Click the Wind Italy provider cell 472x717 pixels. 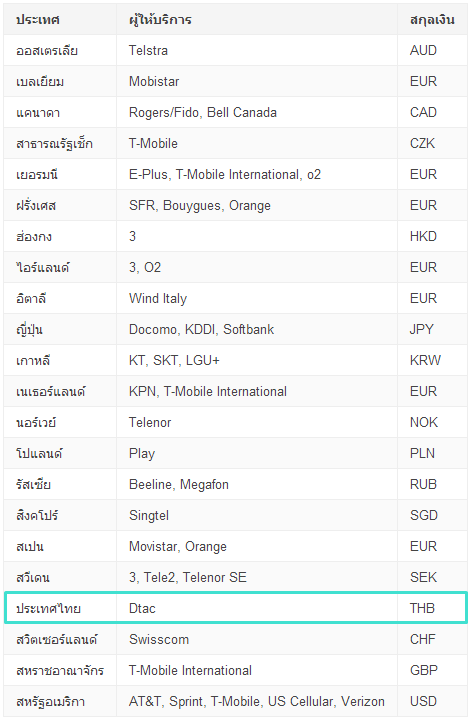pyautogui.click(x=257, y=298)
